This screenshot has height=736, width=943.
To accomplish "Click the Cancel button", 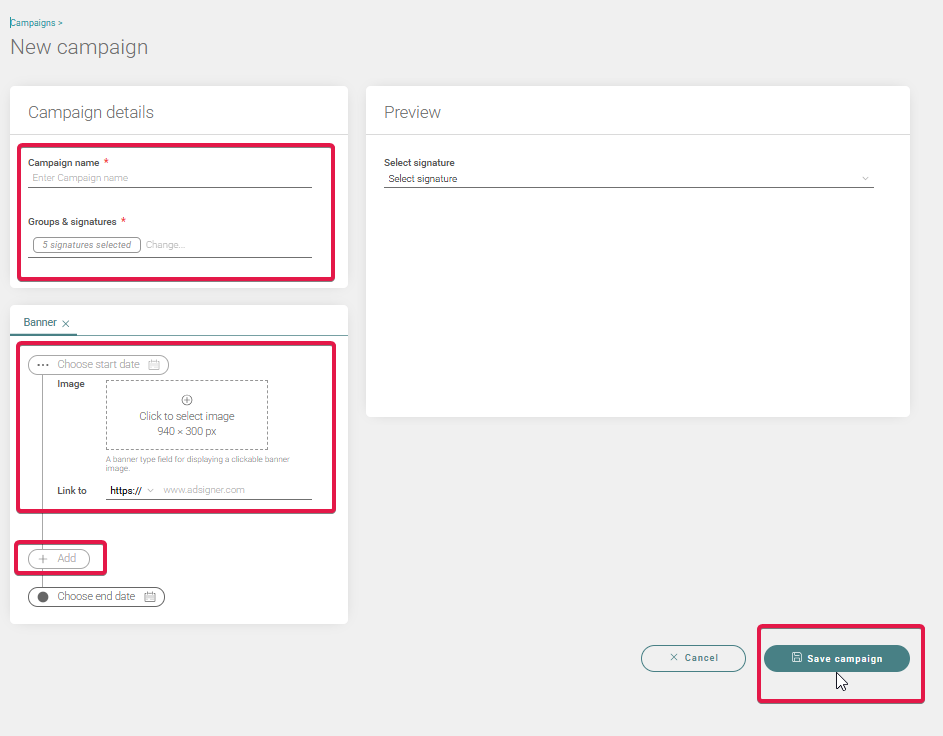I will click(x=693, y=658).
